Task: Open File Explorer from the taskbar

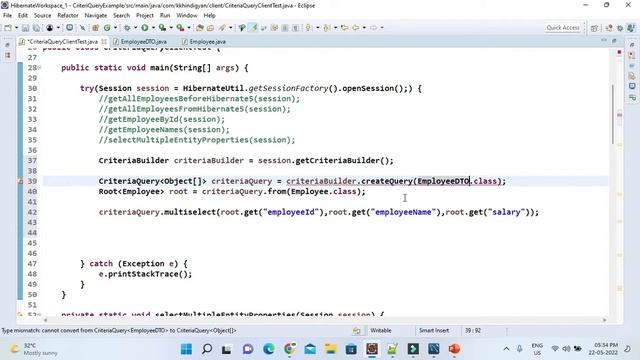Action: pyautogui.click(x=330, y=349)
